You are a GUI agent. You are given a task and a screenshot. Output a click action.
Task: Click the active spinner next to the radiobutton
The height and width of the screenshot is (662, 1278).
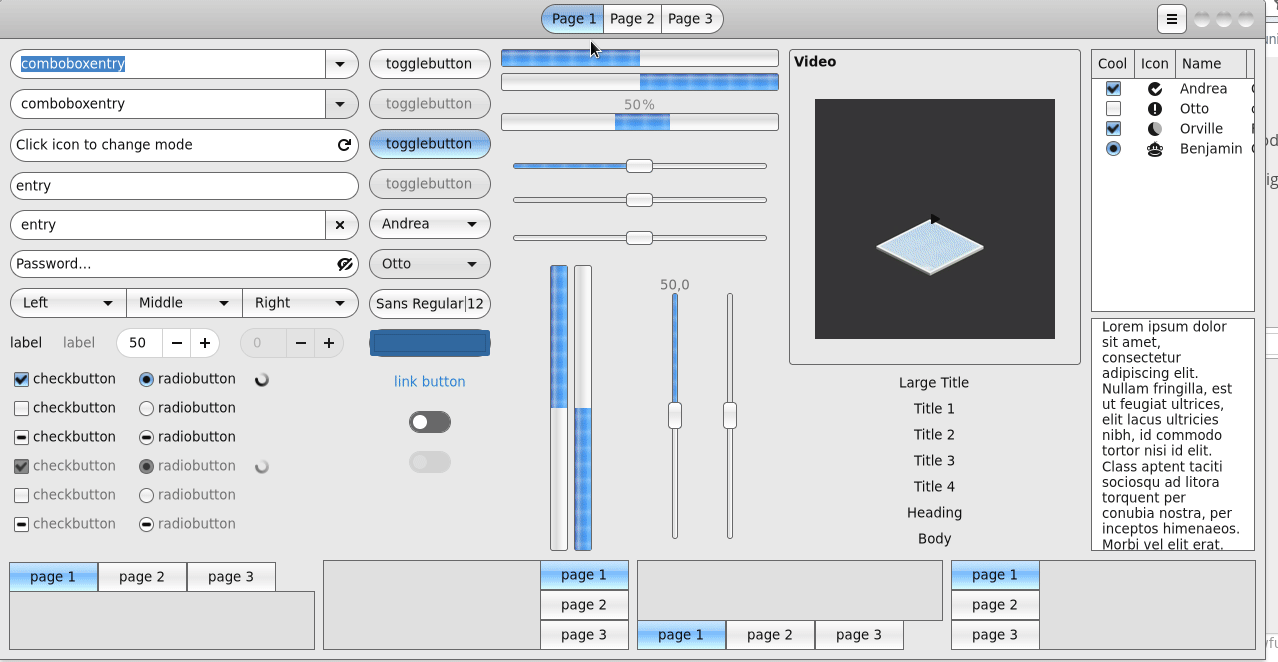263,379
